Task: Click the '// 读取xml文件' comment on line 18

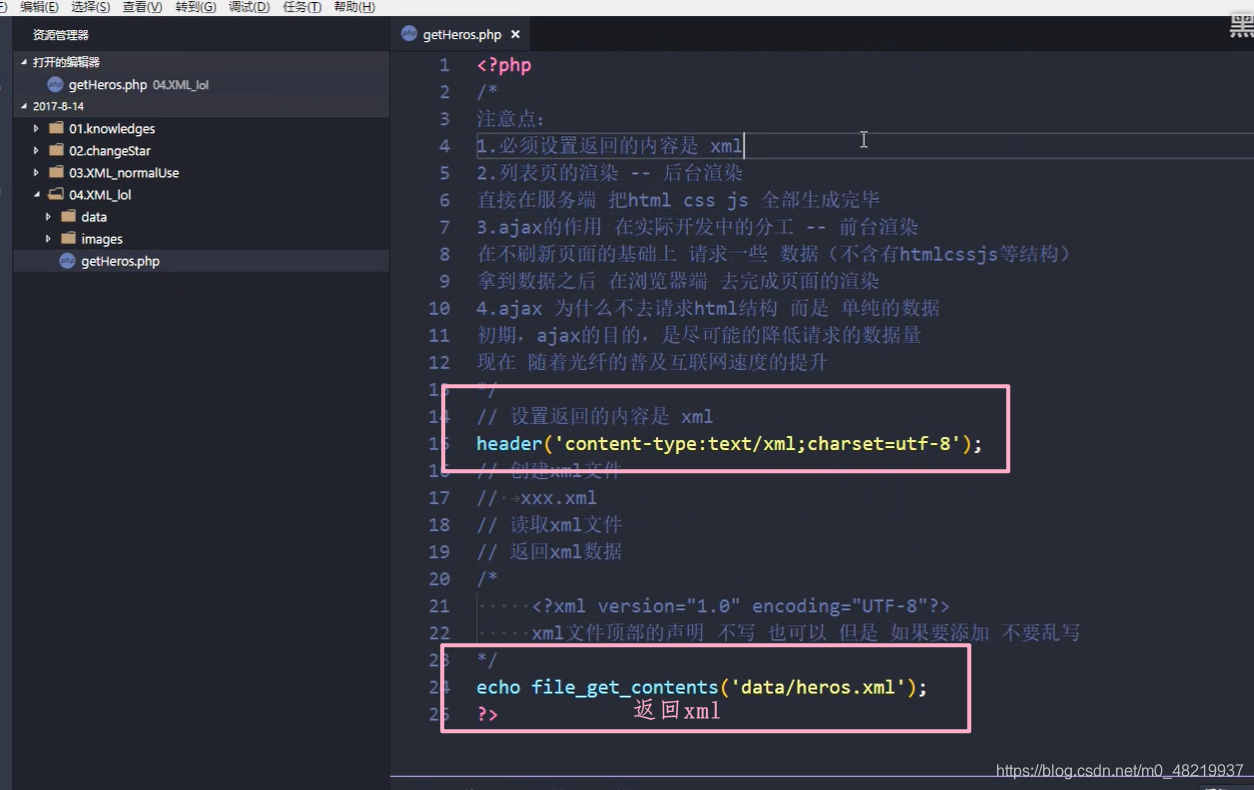Action: point(549,524)
